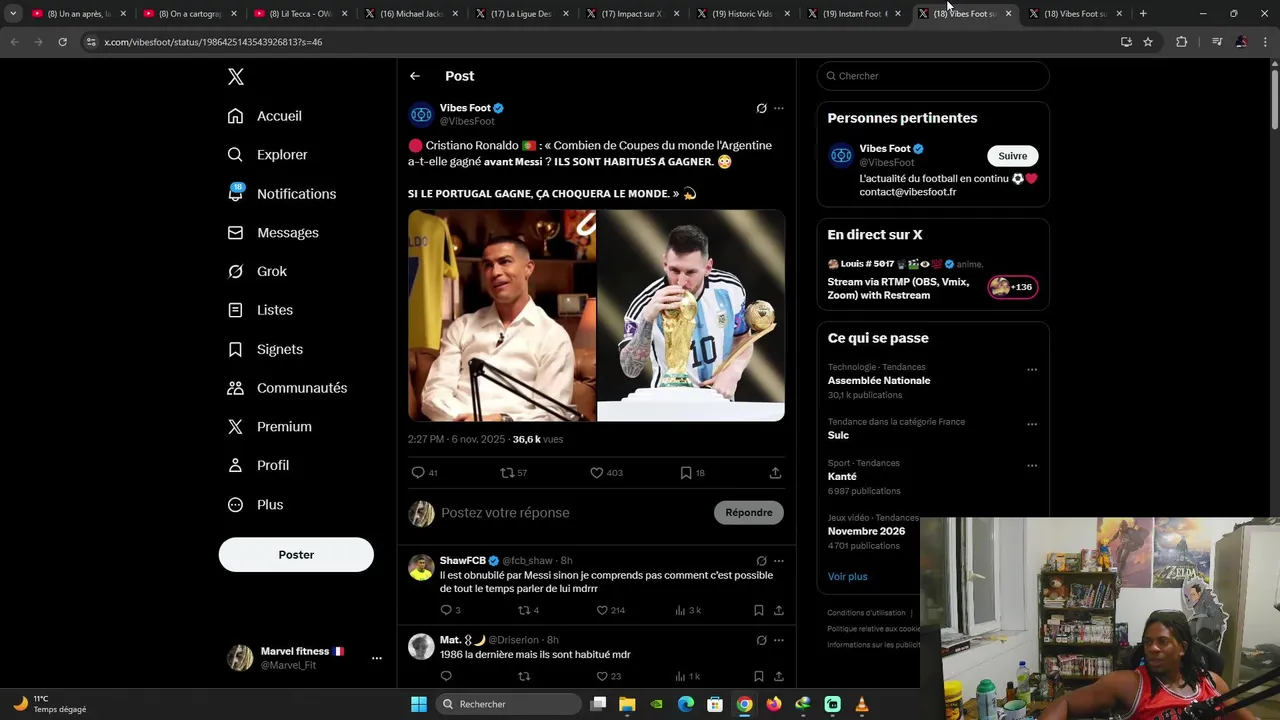This screenshot has height=720, width=1280.
Task: Open more options on Mat. reply
Action: [779, 640]
